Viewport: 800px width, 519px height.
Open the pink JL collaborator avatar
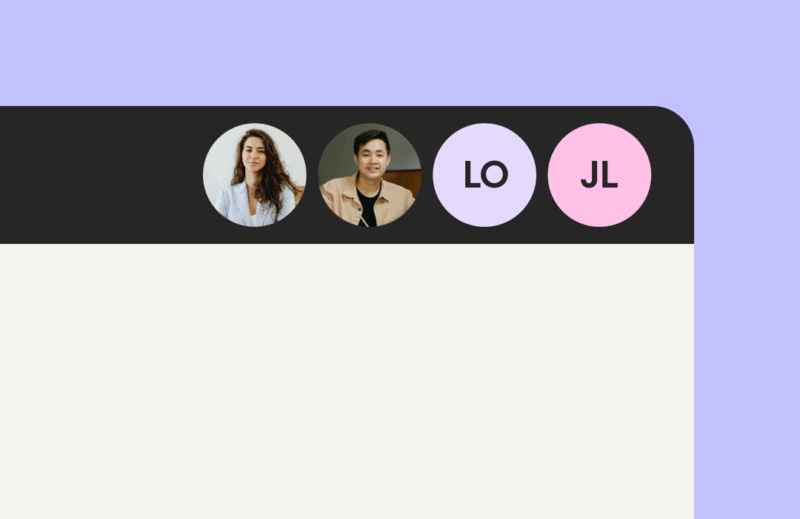coord(599,175)
